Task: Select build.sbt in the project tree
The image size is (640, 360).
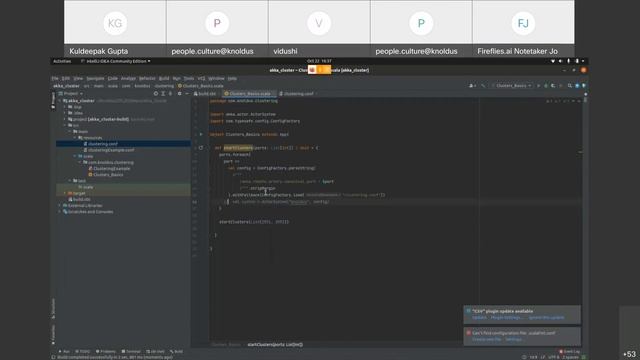Action: tap(80, 200)
